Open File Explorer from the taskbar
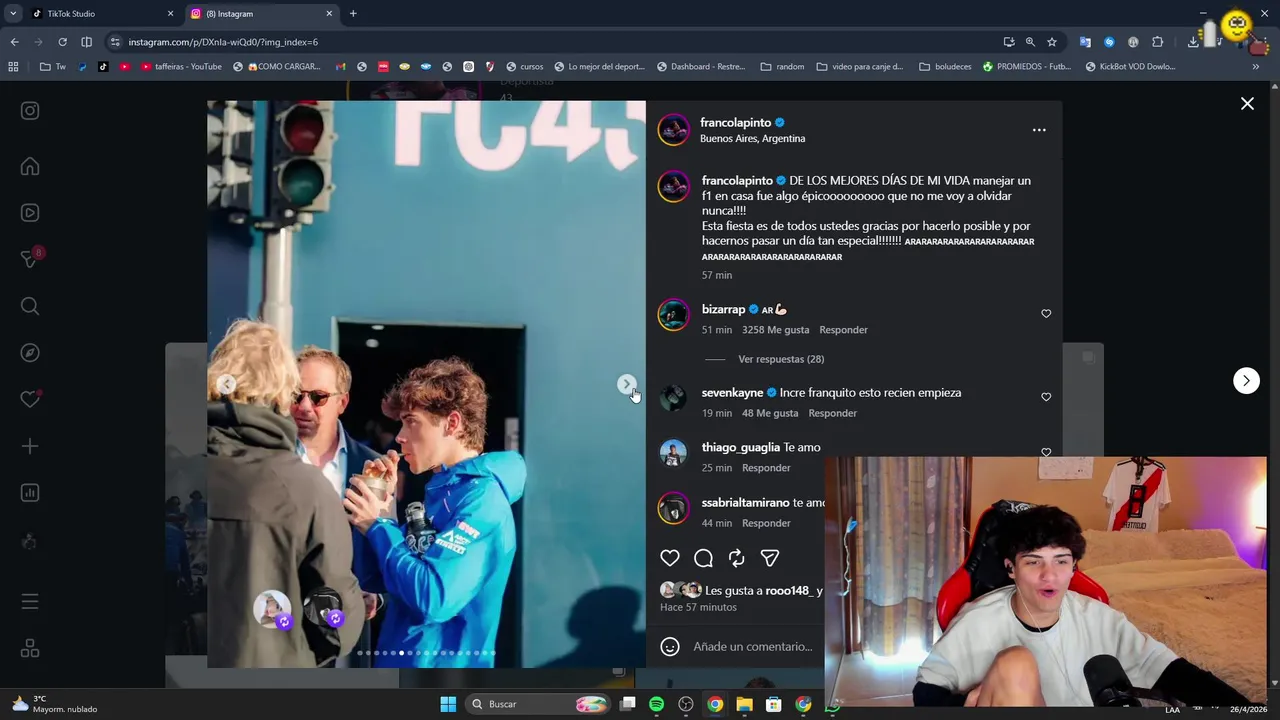 click(x=744, y=704)
